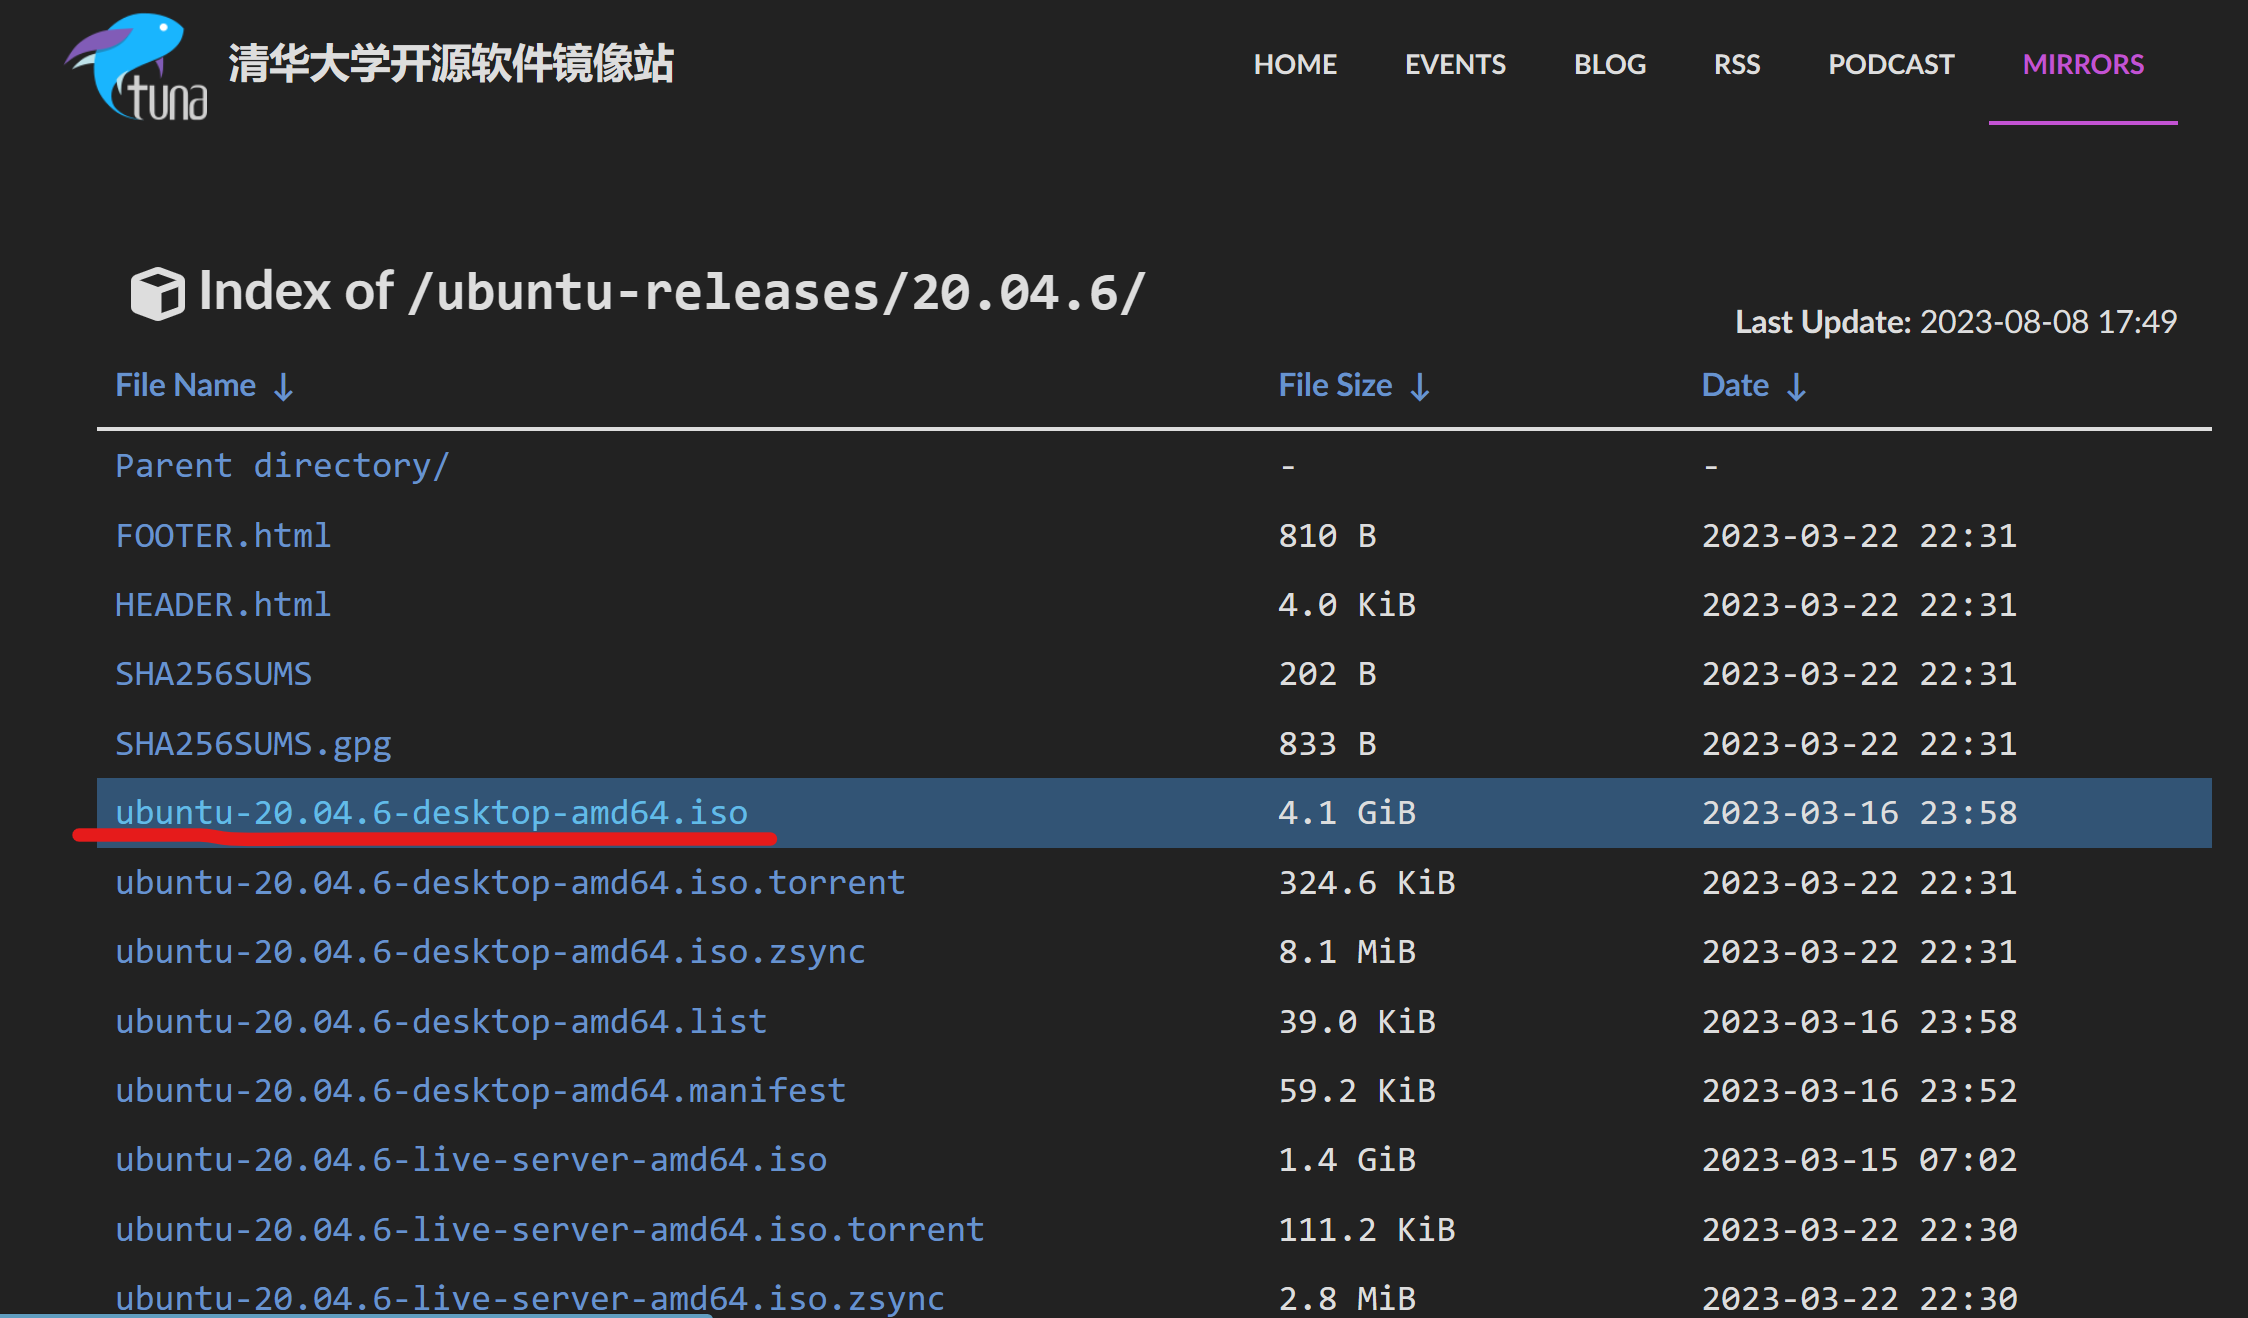Download ubuntu-20.04.6-desktop-amd64.iso
2248x1318 pixels.
pos(431,813)
